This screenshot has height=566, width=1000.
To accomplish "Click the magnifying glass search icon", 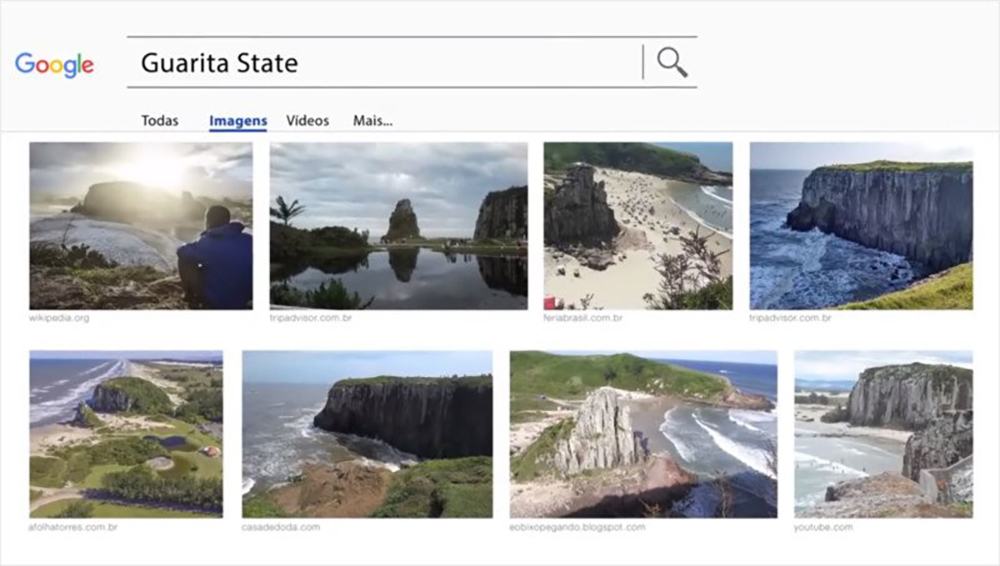I will (672, 63).
